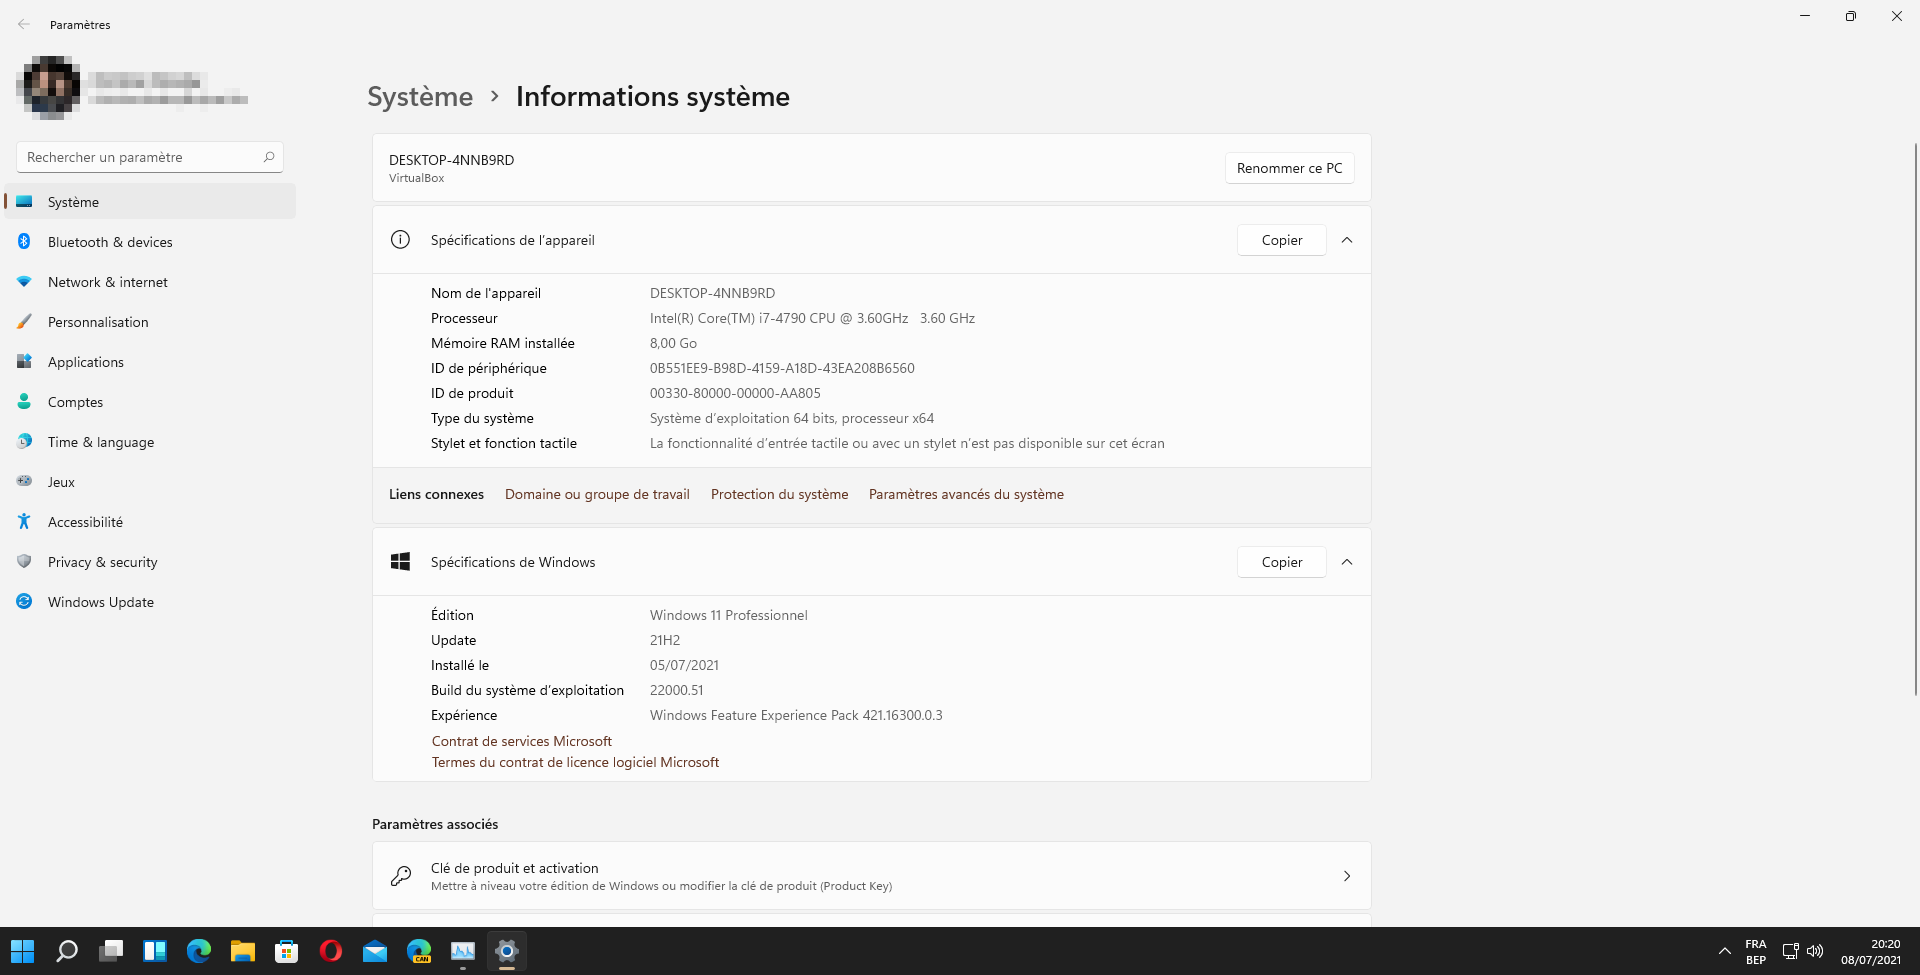
Task: Open Clé de produit et activation
Action: pyautogui.click(x=871, y=876)
